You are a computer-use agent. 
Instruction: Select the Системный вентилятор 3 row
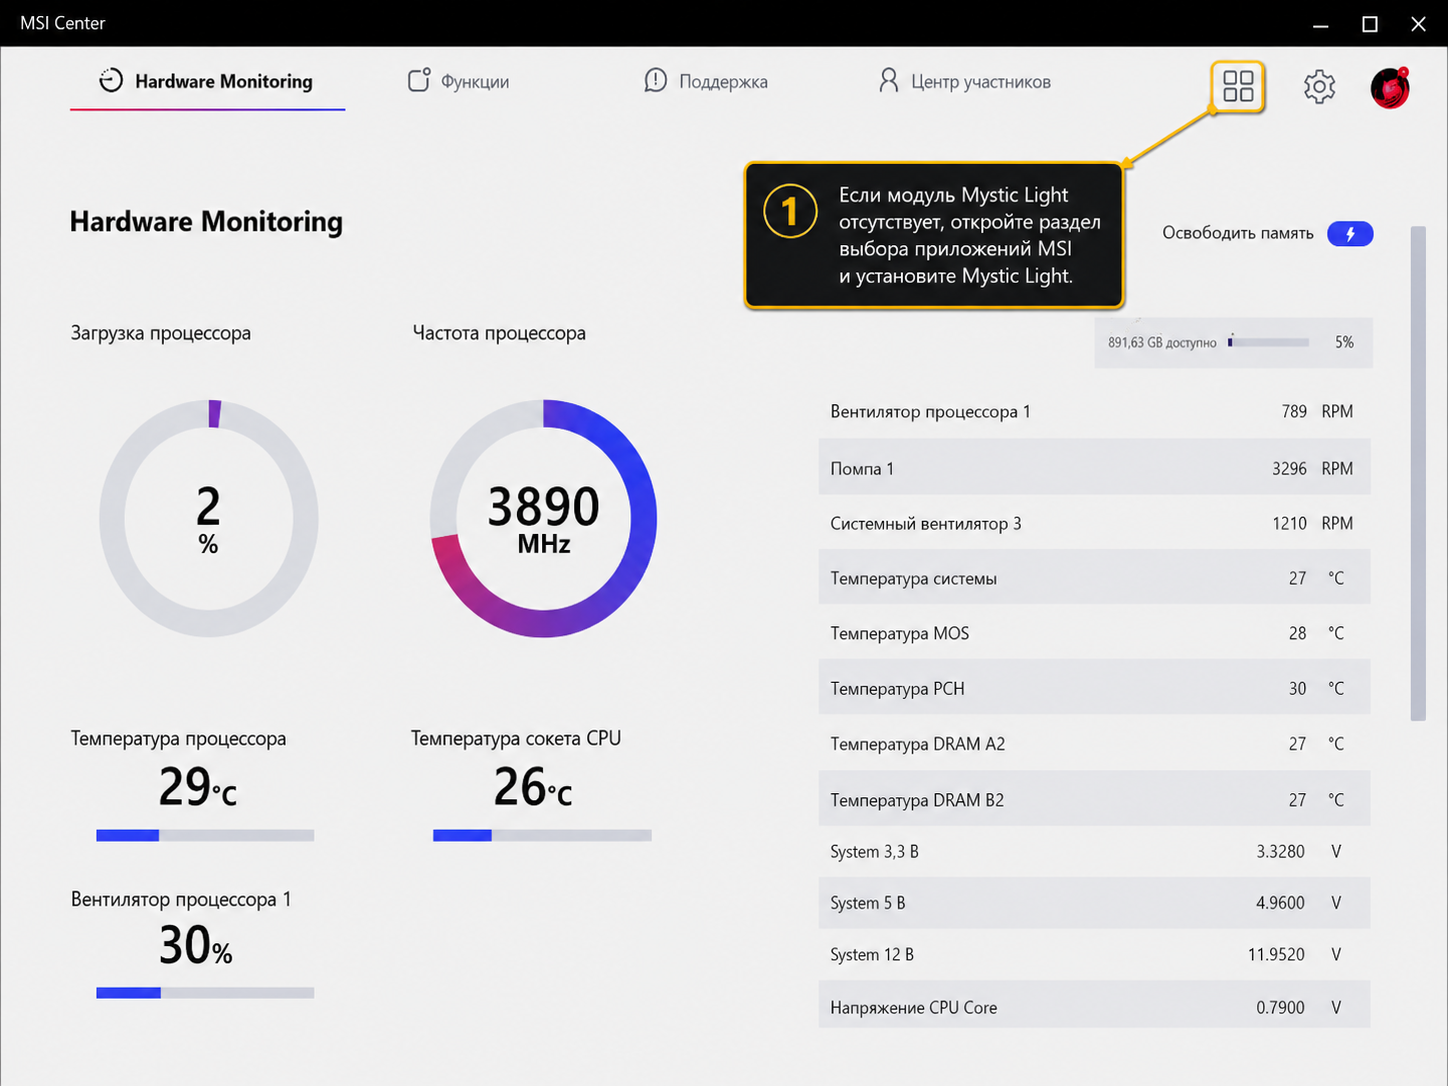point(1094,523)
